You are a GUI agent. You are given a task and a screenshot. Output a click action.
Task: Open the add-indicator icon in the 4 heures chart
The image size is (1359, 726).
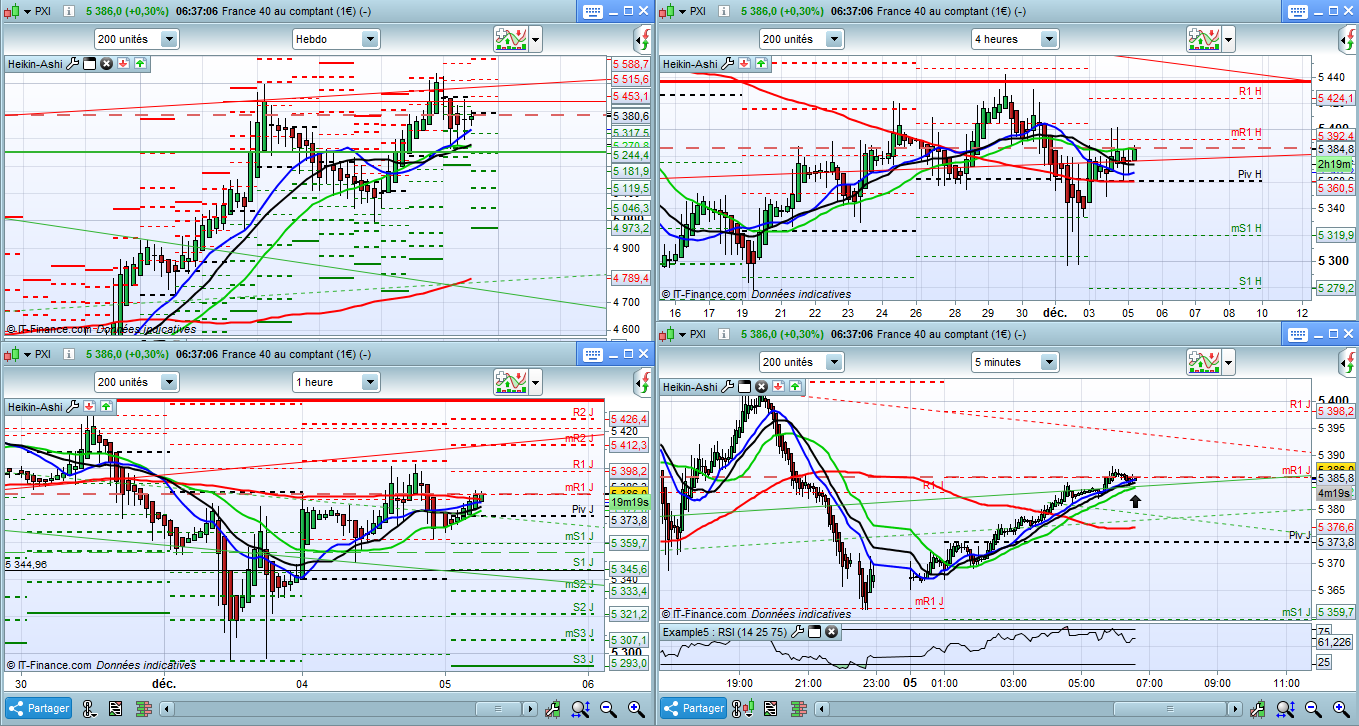click(1204, 39)
